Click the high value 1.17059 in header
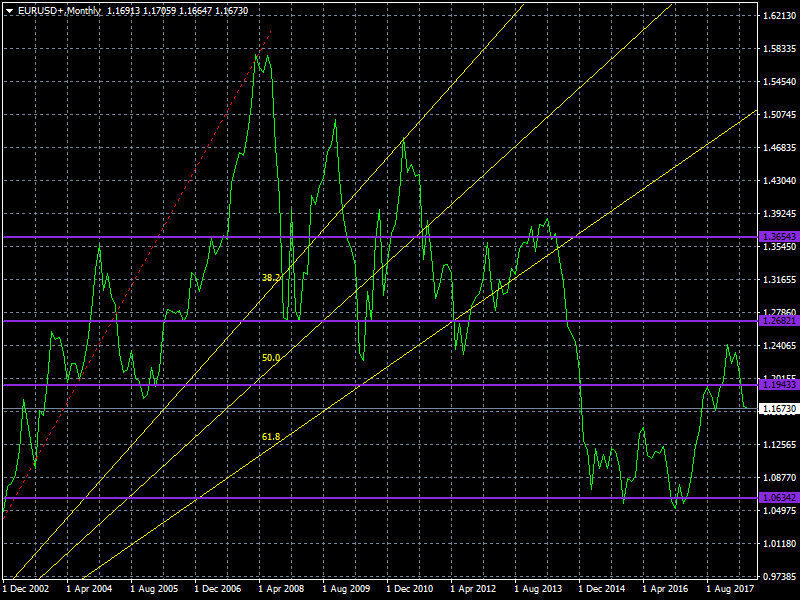This screenshot has width=800, height=600. pos(159,11)
